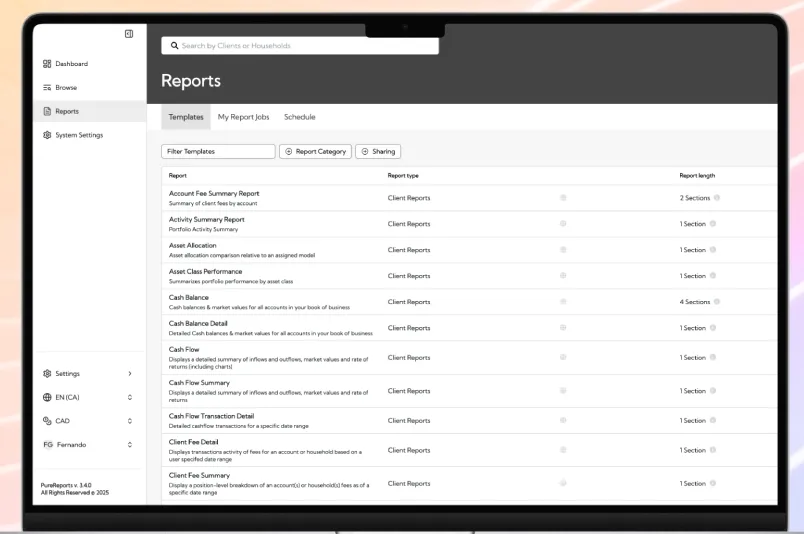This screenshot has width=804, height=534.
Task: Expand the Settings submenu chevron
Action: tap(130, 373)
